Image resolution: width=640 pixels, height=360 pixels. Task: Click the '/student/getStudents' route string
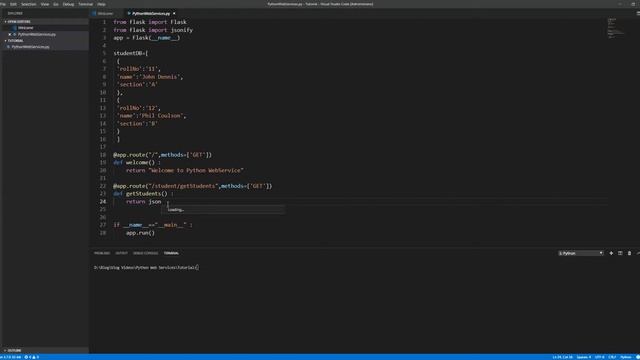click(x=183, y=186)
